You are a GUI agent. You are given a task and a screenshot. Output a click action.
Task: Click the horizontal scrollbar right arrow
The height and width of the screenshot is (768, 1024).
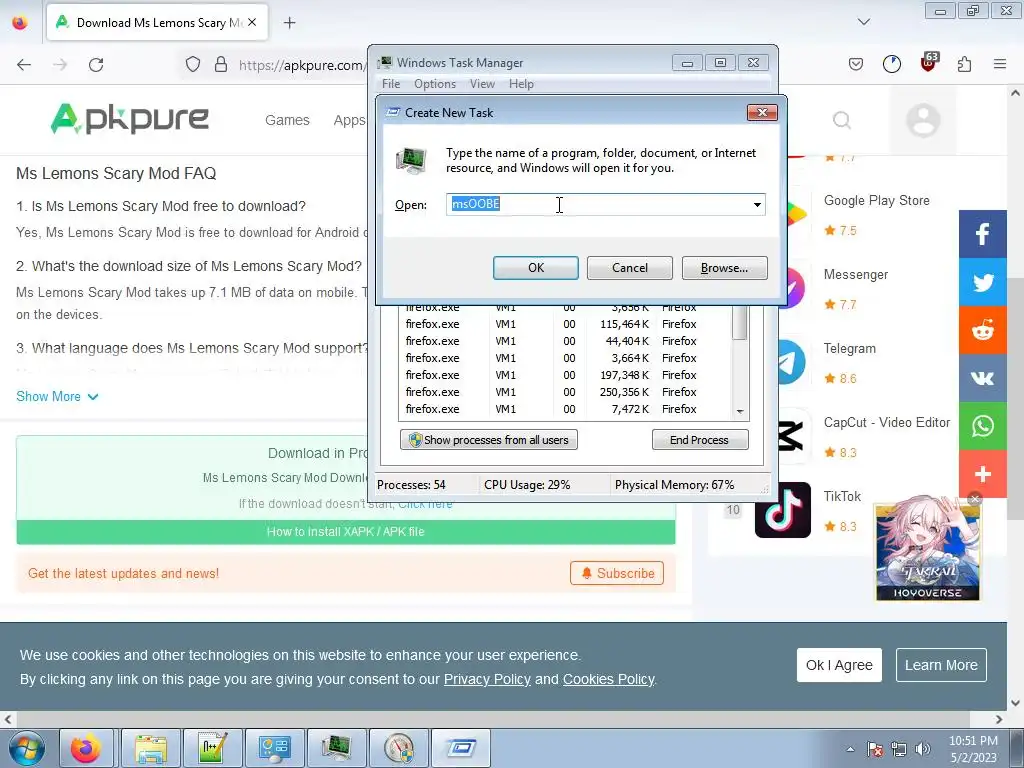(999, 719)
